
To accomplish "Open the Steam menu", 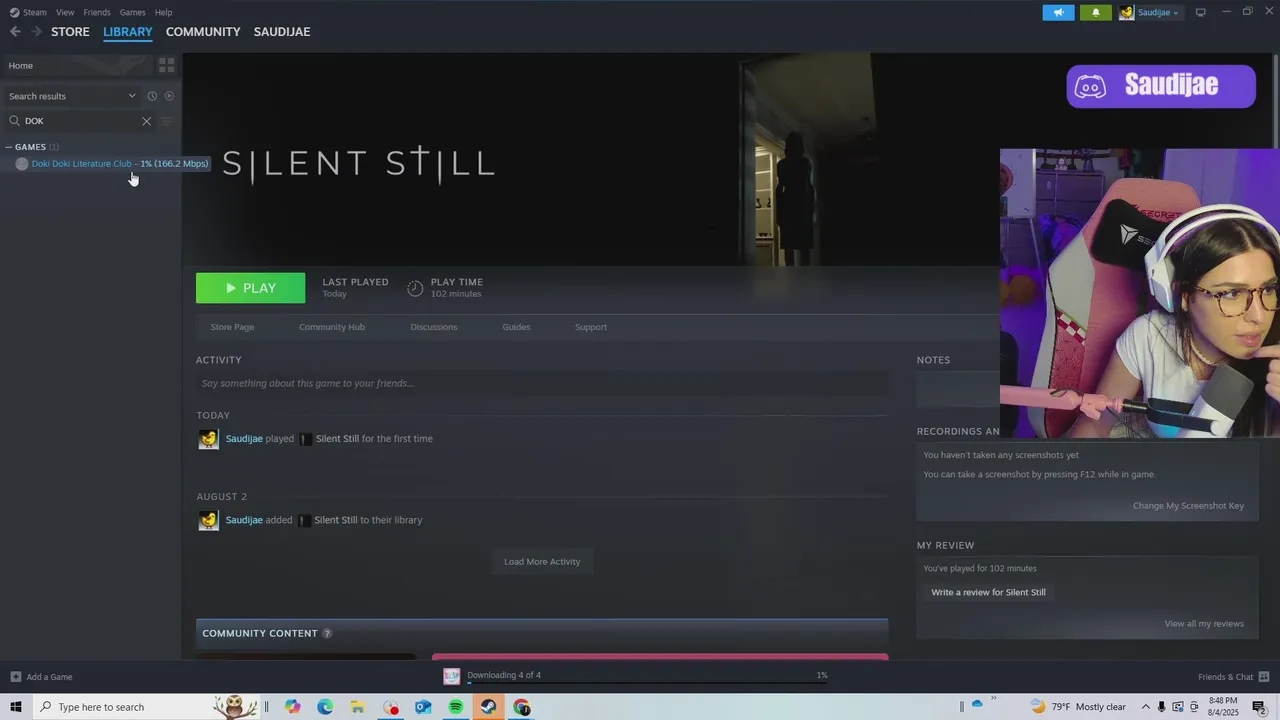I will pos(35,12).
